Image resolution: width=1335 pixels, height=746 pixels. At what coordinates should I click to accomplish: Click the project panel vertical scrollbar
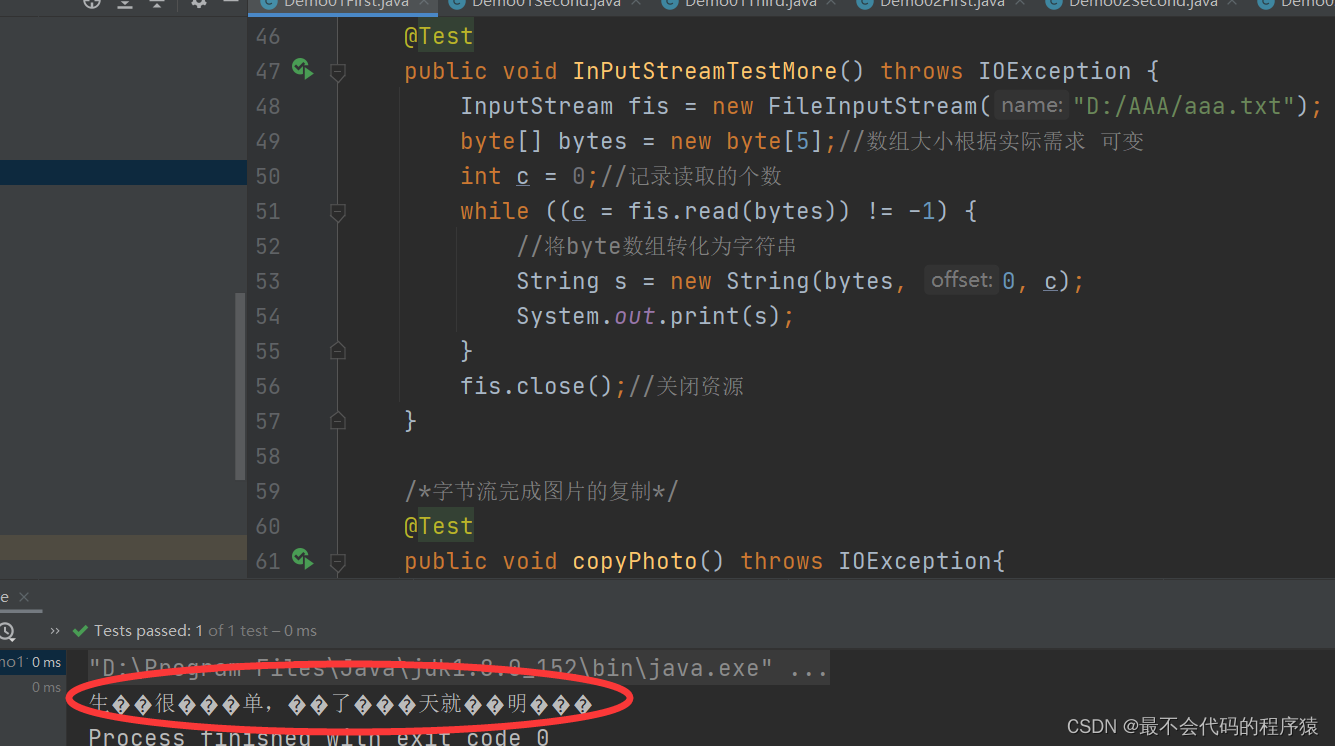(x=240, y=385)
